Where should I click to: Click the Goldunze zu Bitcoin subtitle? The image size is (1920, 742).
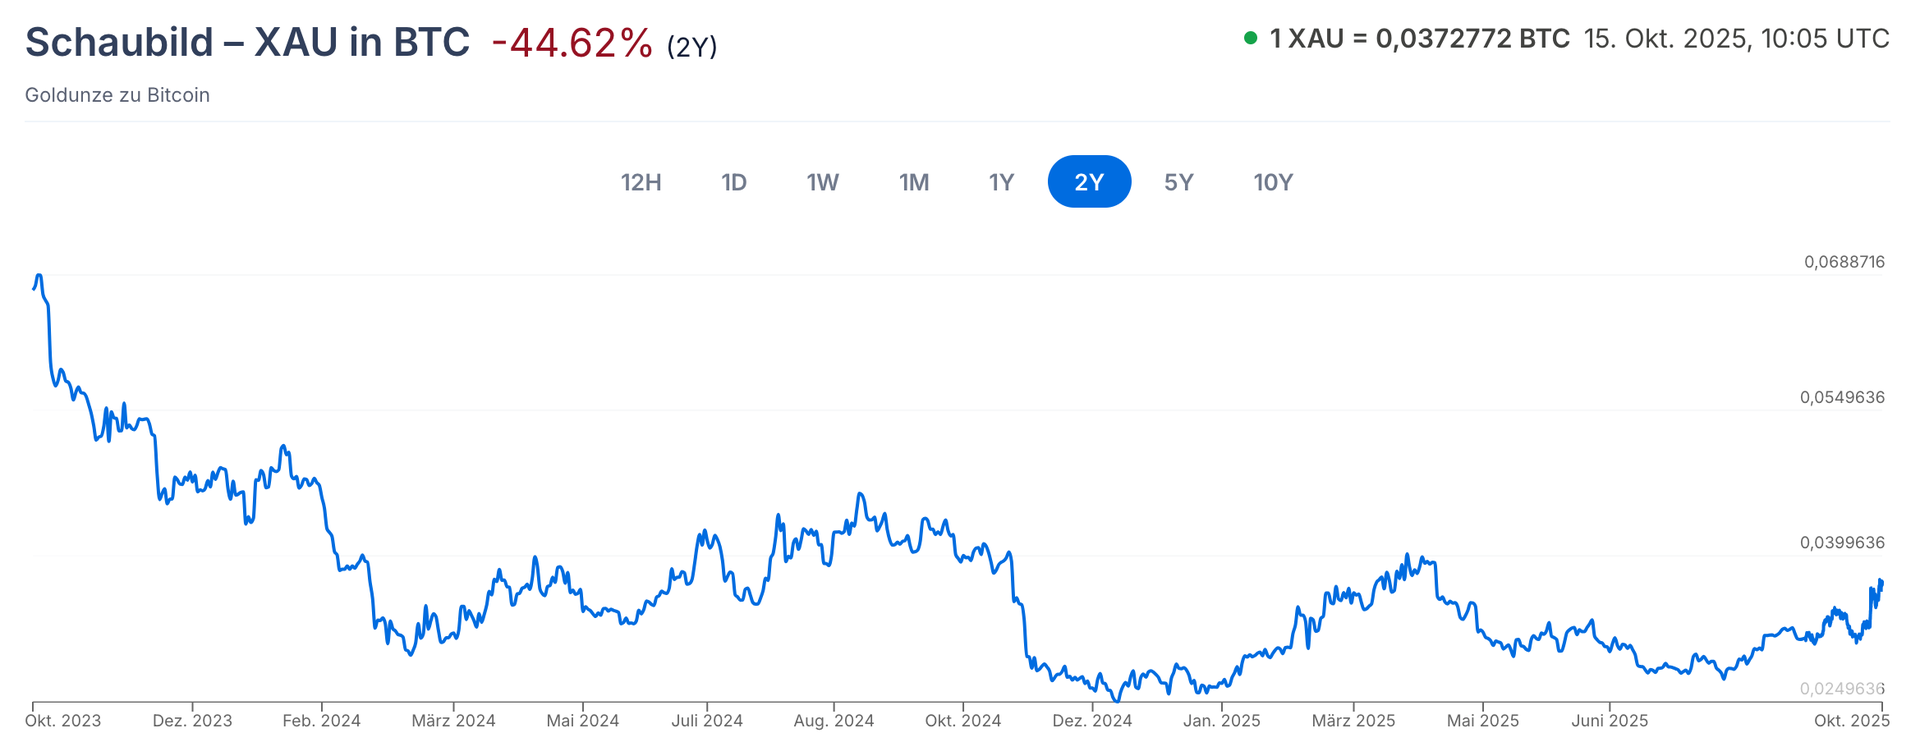pyautogui.click(x=117, y=95)
